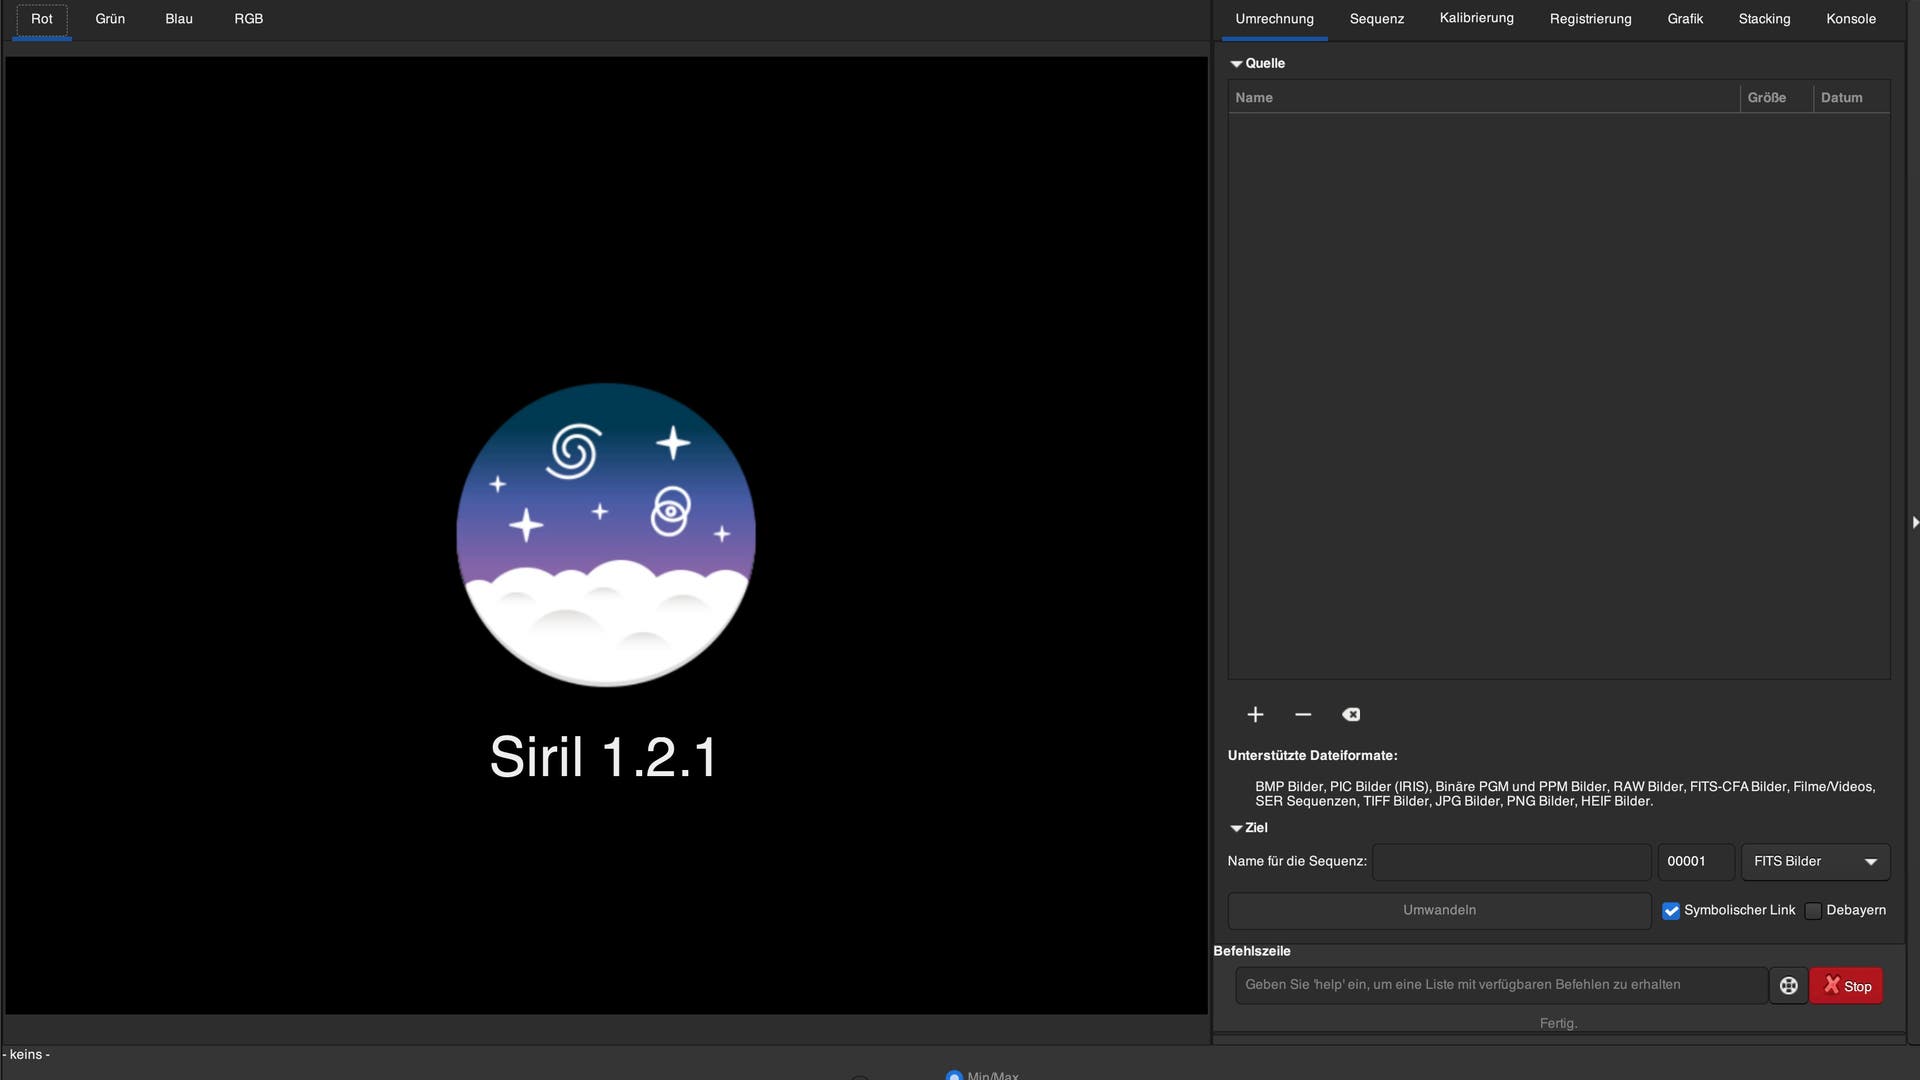Select the Rot channel tab
The image size is (1920, 1080).
[x=41, y=20]
